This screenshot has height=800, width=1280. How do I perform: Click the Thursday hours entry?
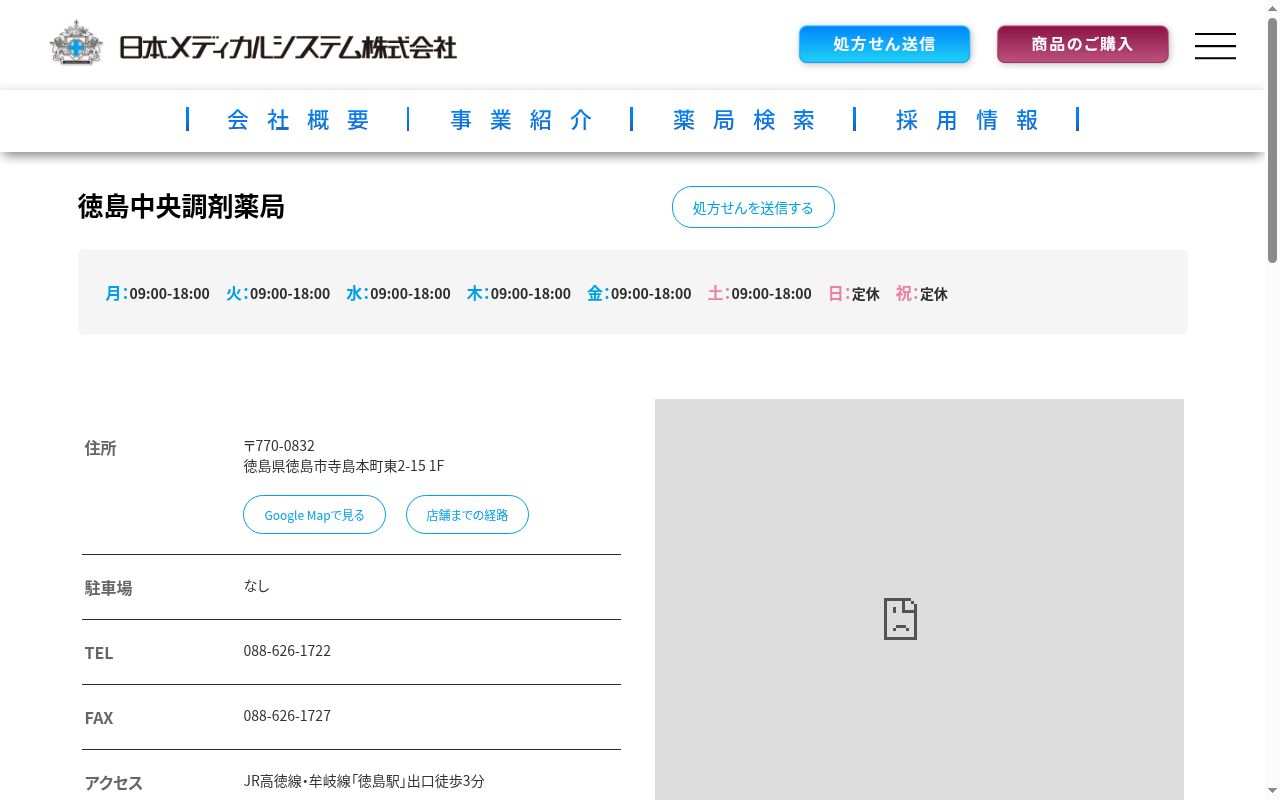pos(519,293)
